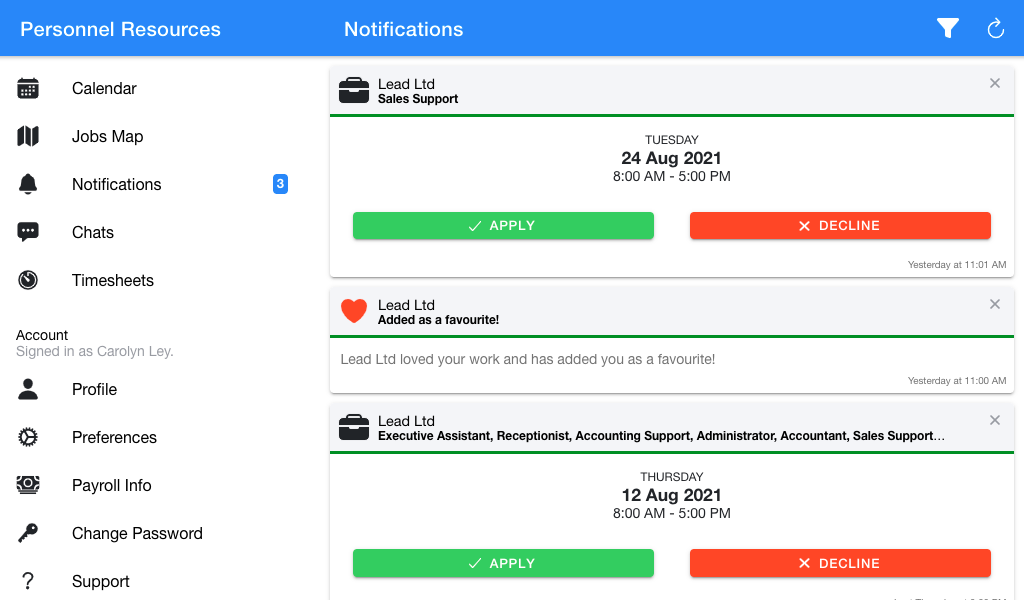This screenshot has width=1024, height=600.
Task: Click the Payroll Info money icon
Action: click(28, 485)
